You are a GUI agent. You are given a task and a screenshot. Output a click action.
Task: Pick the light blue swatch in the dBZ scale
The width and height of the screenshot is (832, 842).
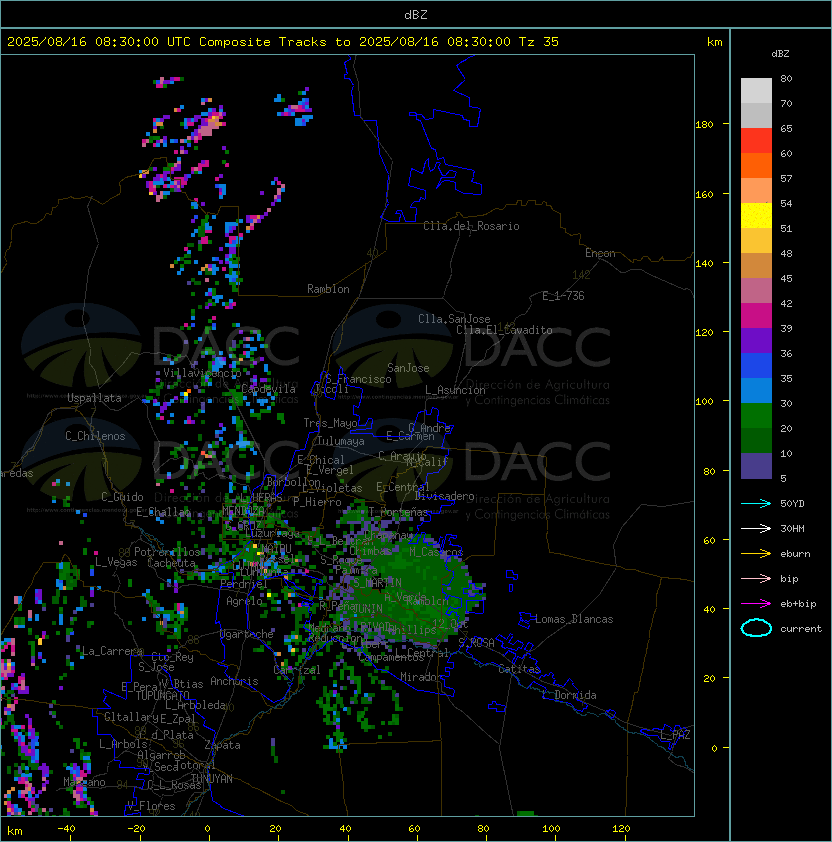(756, 391)
